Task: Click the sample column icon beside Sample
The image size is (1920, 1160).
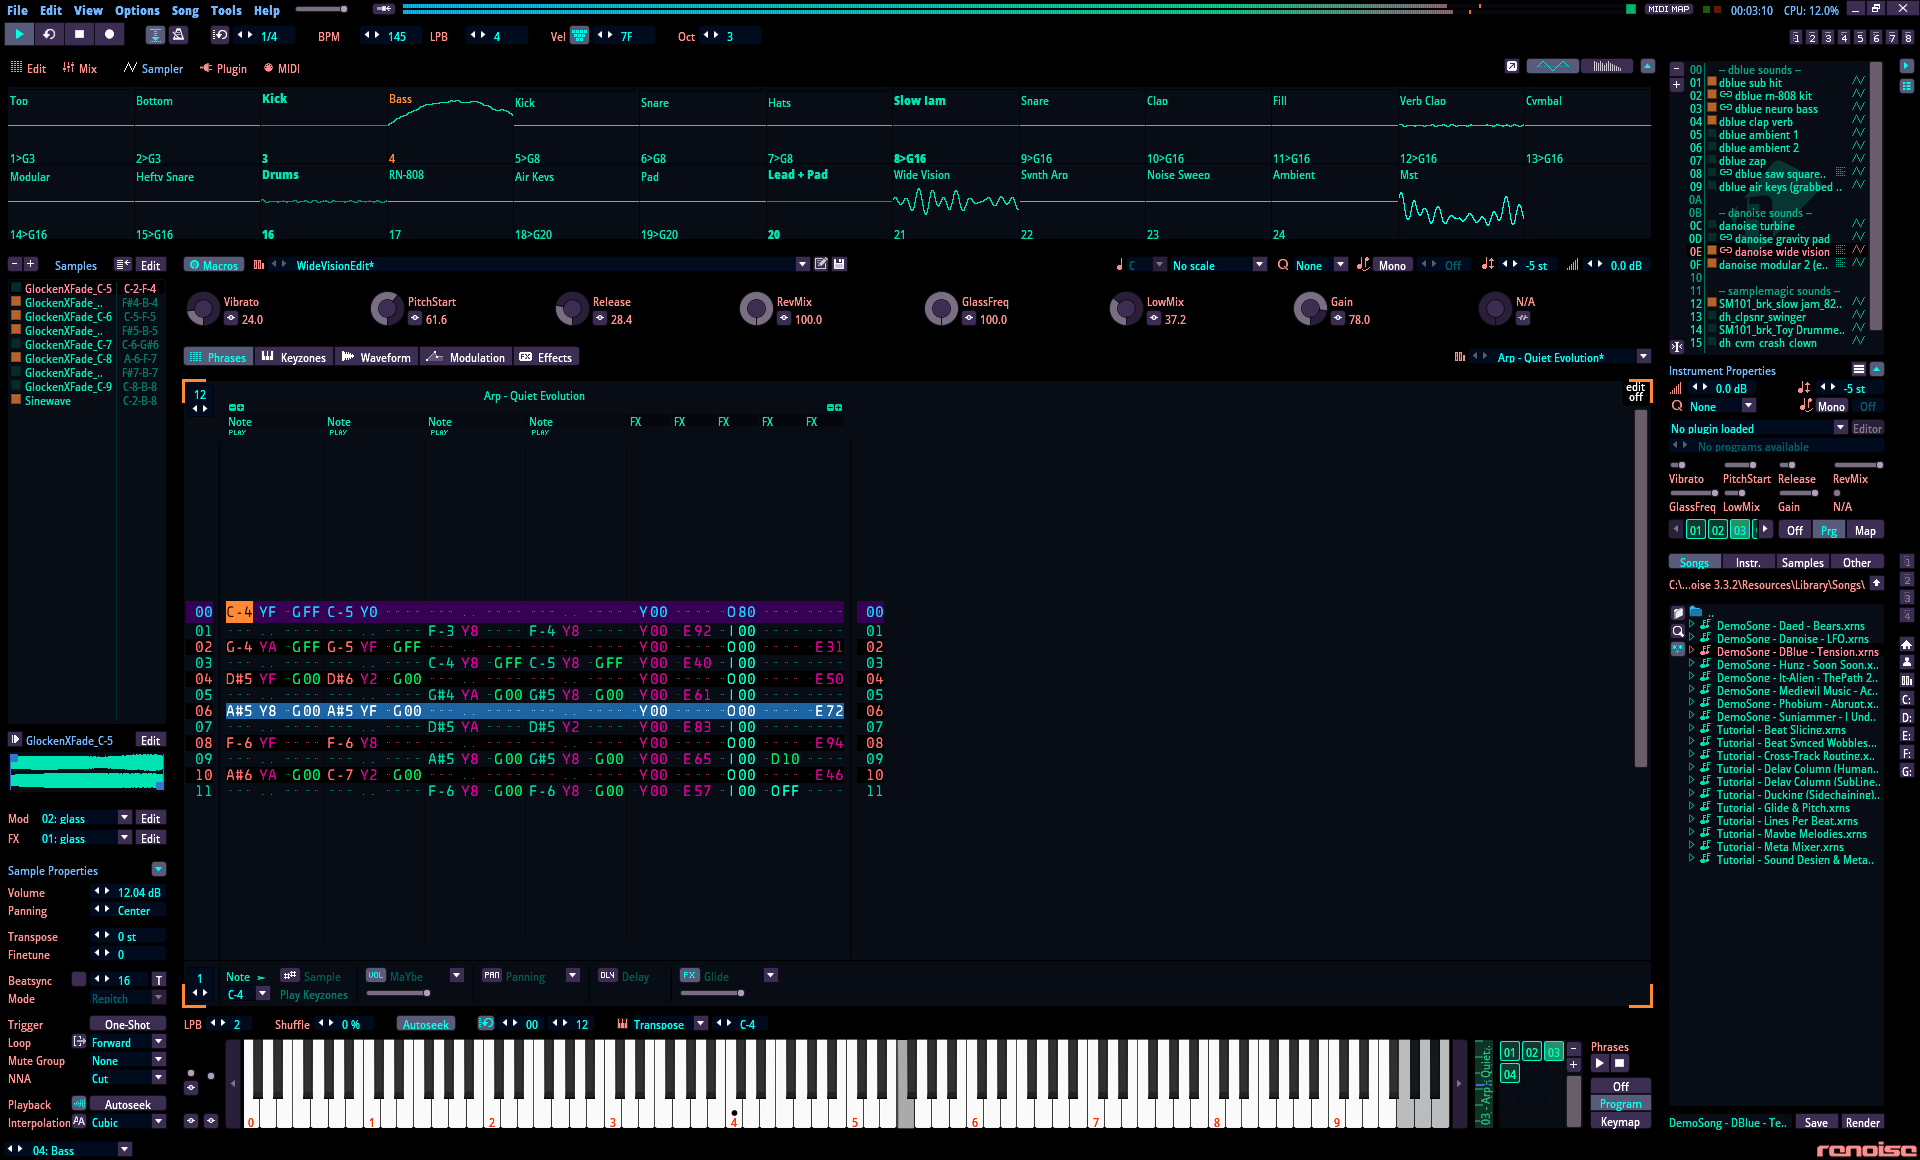Action: point(289,976)
